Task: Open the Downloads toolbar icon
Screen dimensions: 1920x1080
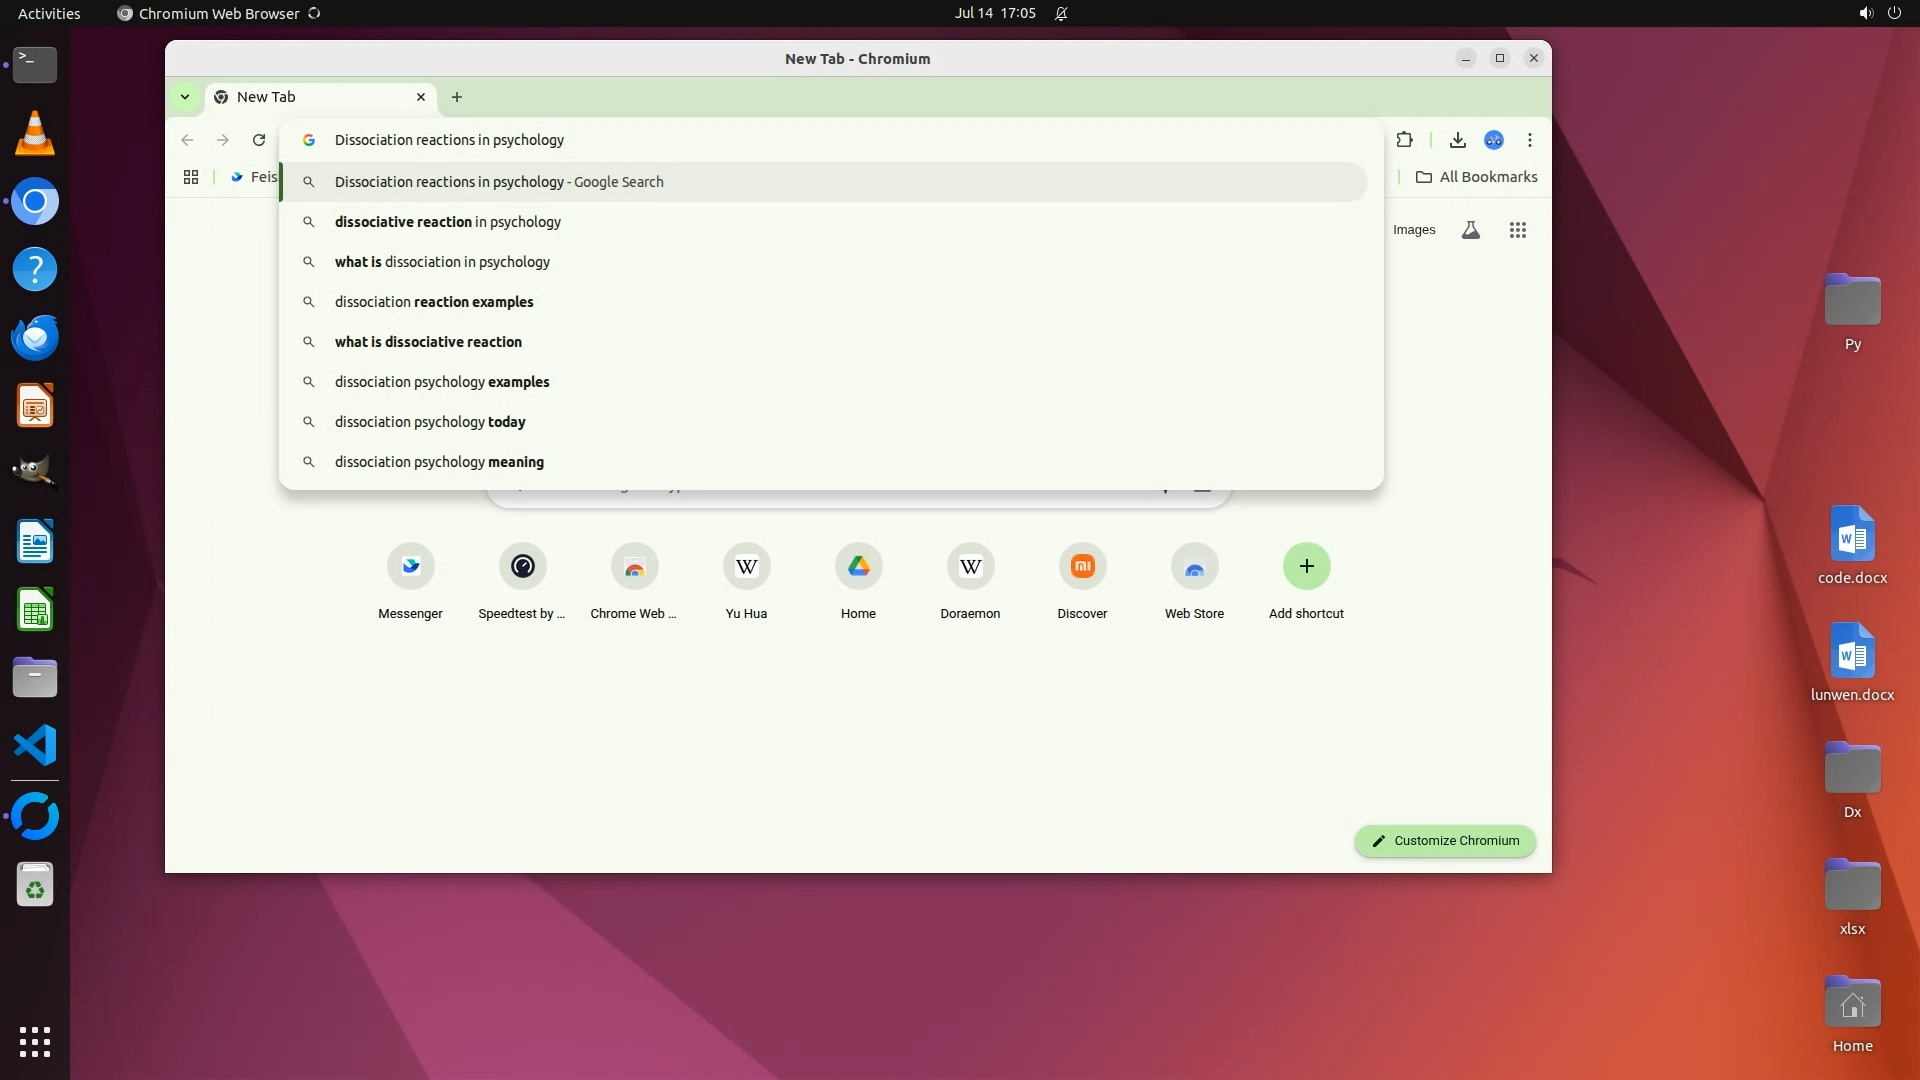Action: pos(1457,140)
